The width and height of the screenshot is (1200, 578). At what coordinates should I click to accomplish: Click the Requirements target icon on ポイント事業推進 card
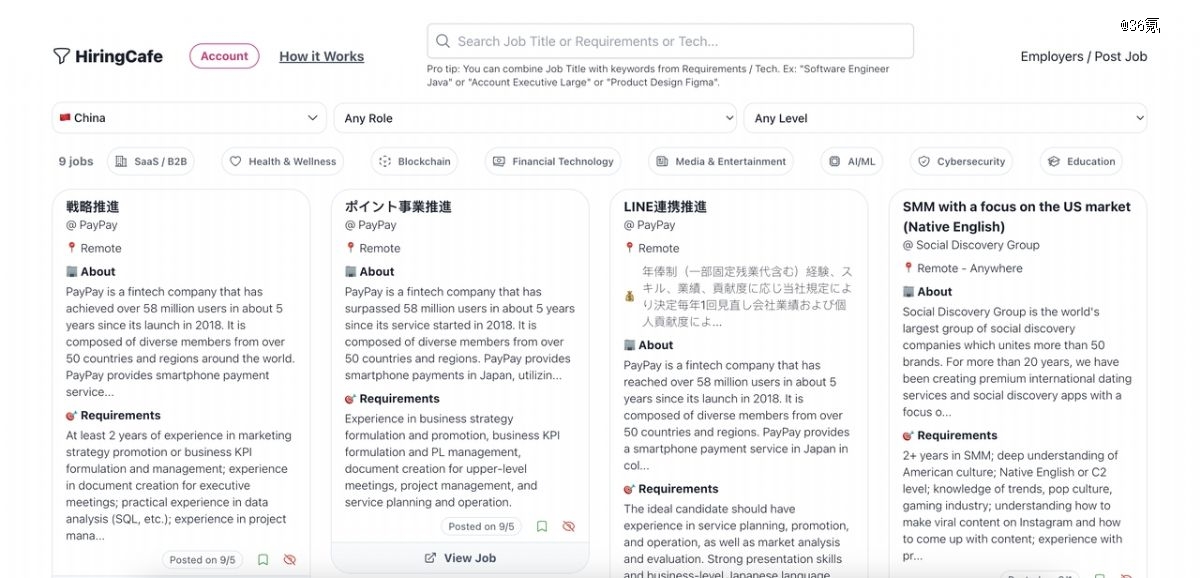coord(350,398)
